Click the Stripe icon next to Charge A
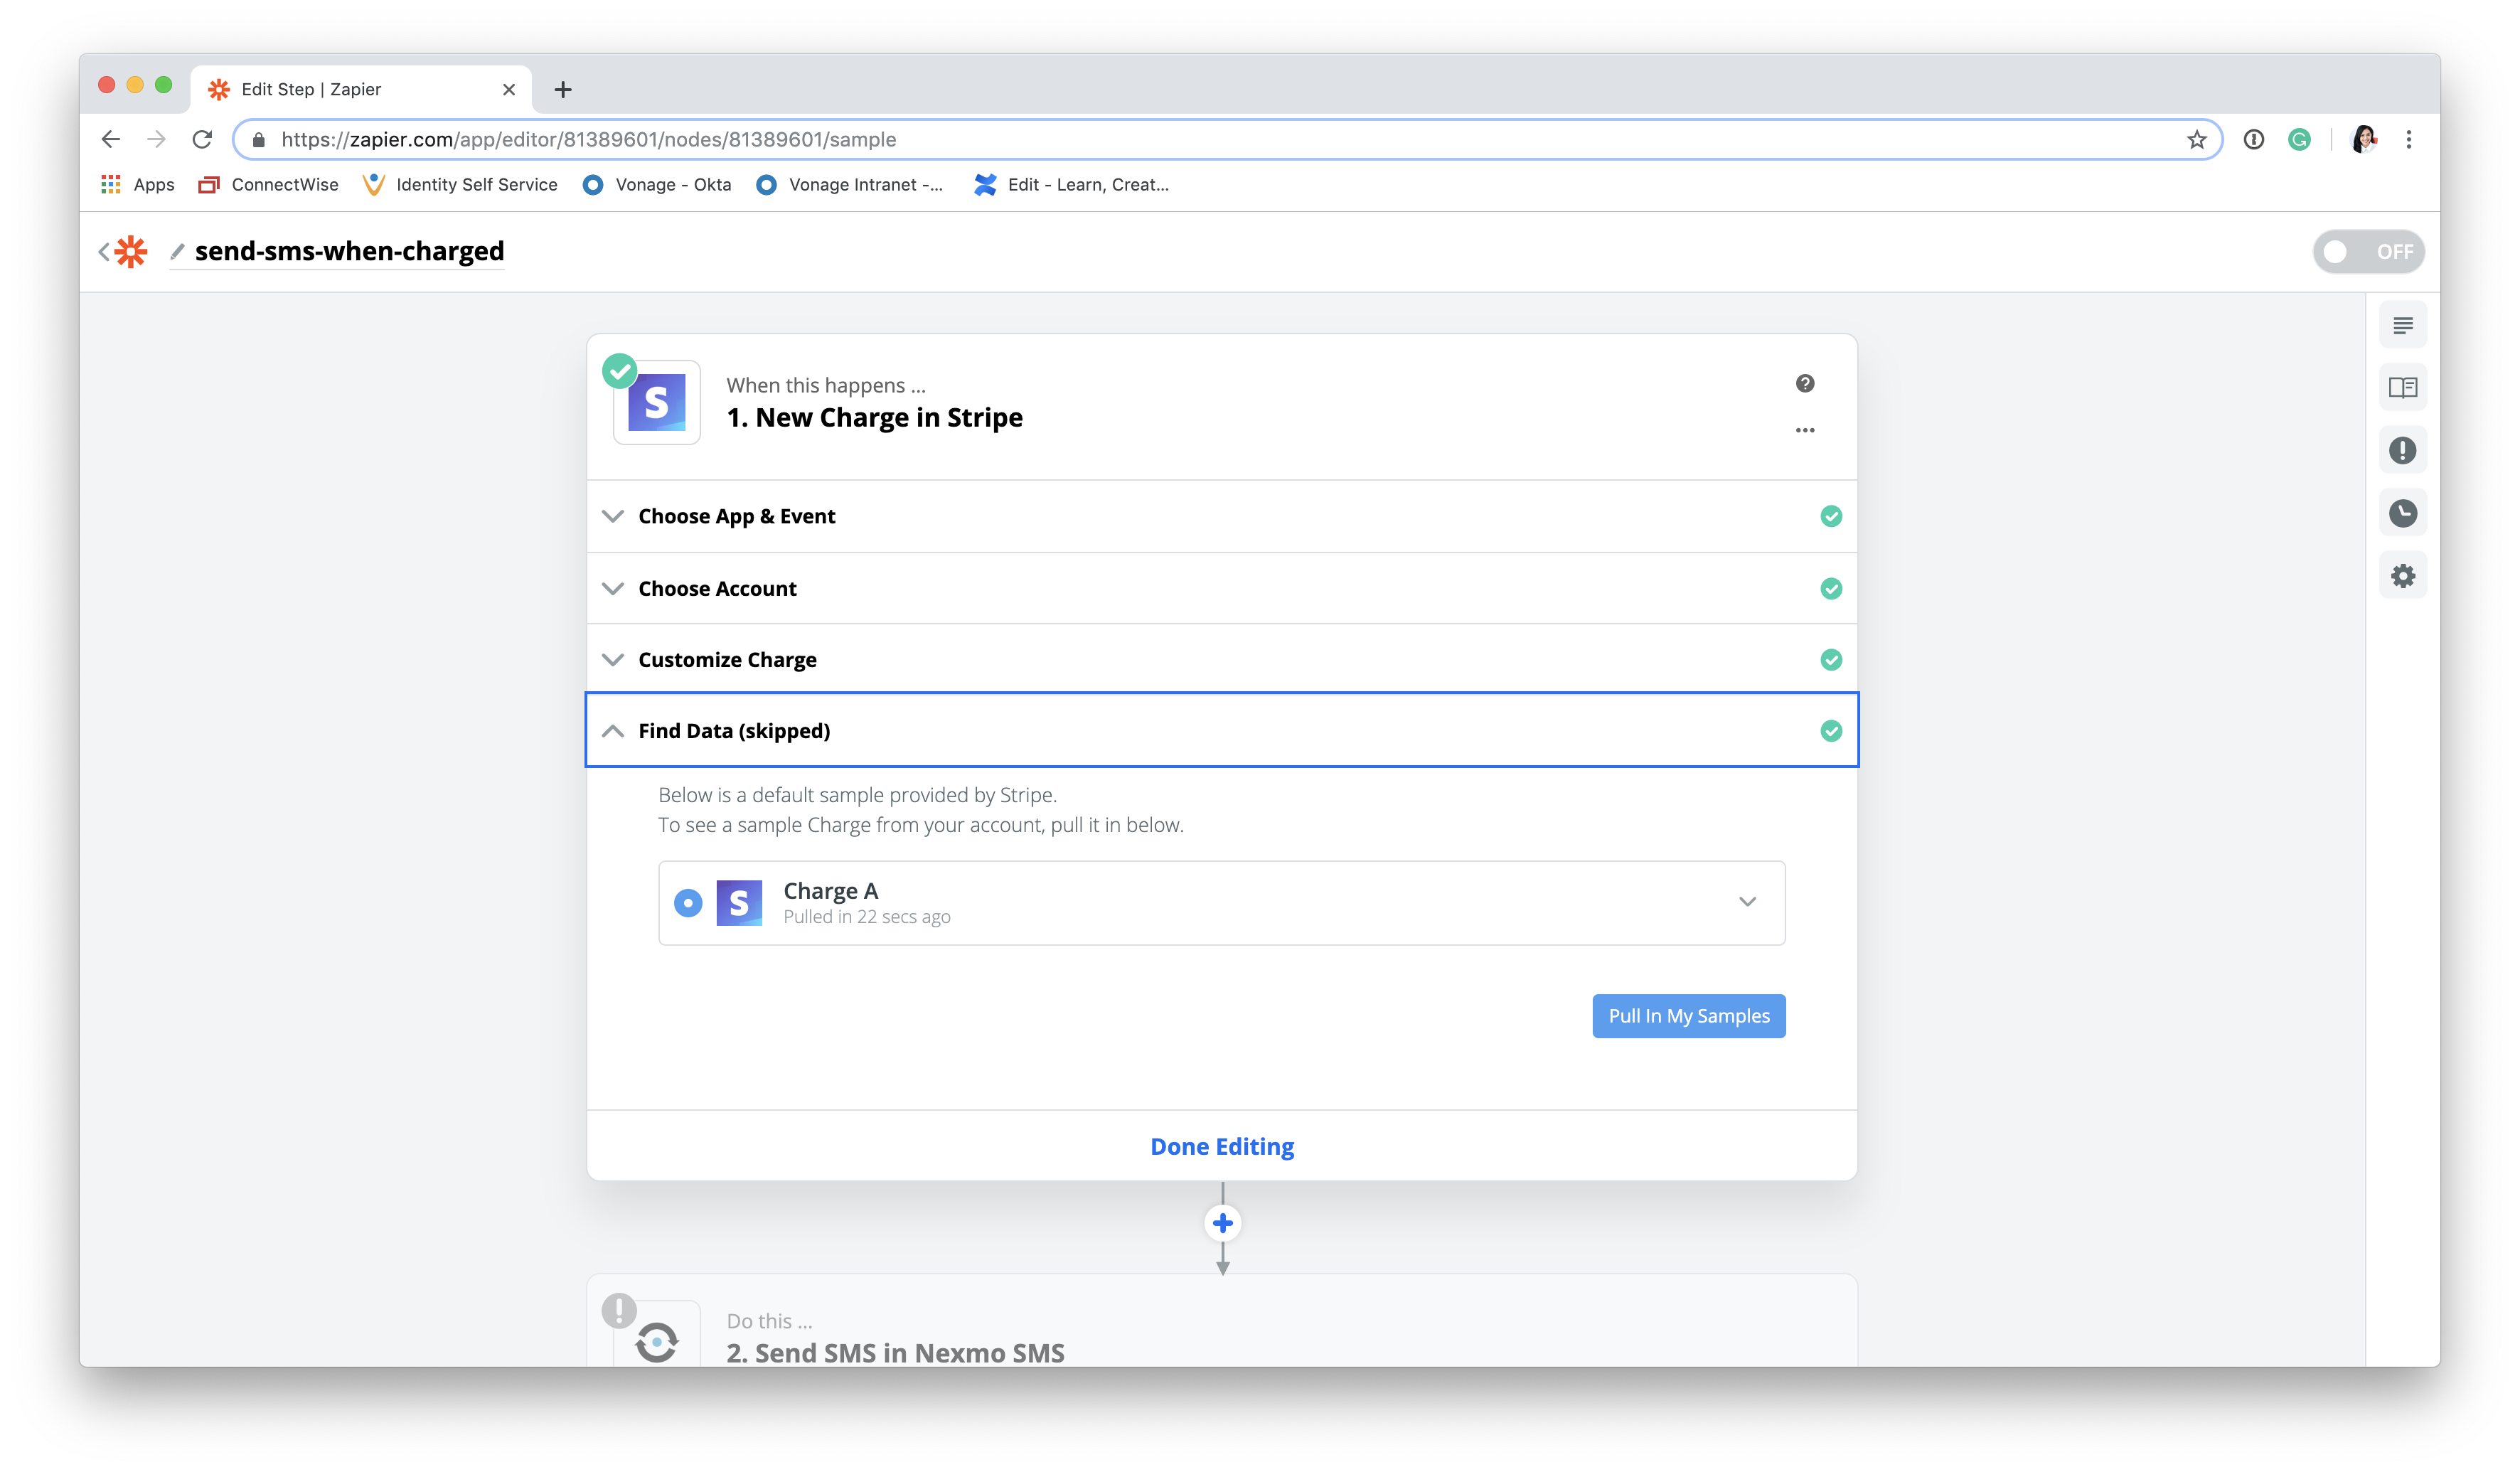 tap(739, 902)
